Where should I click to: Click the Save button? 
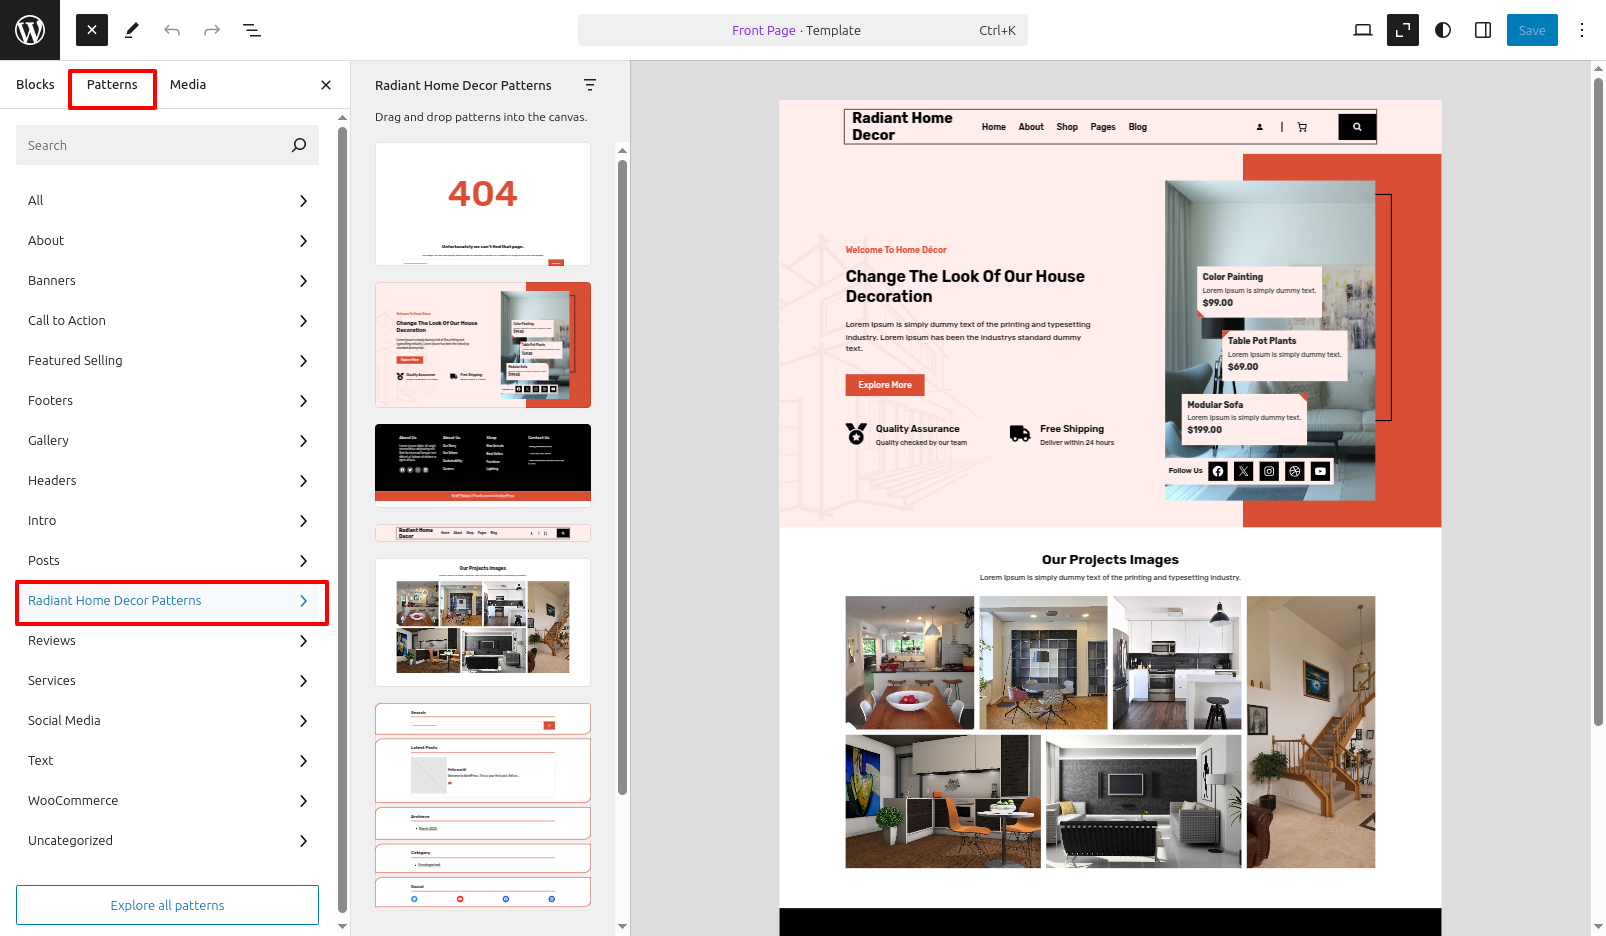click(x=1532, y=30)
